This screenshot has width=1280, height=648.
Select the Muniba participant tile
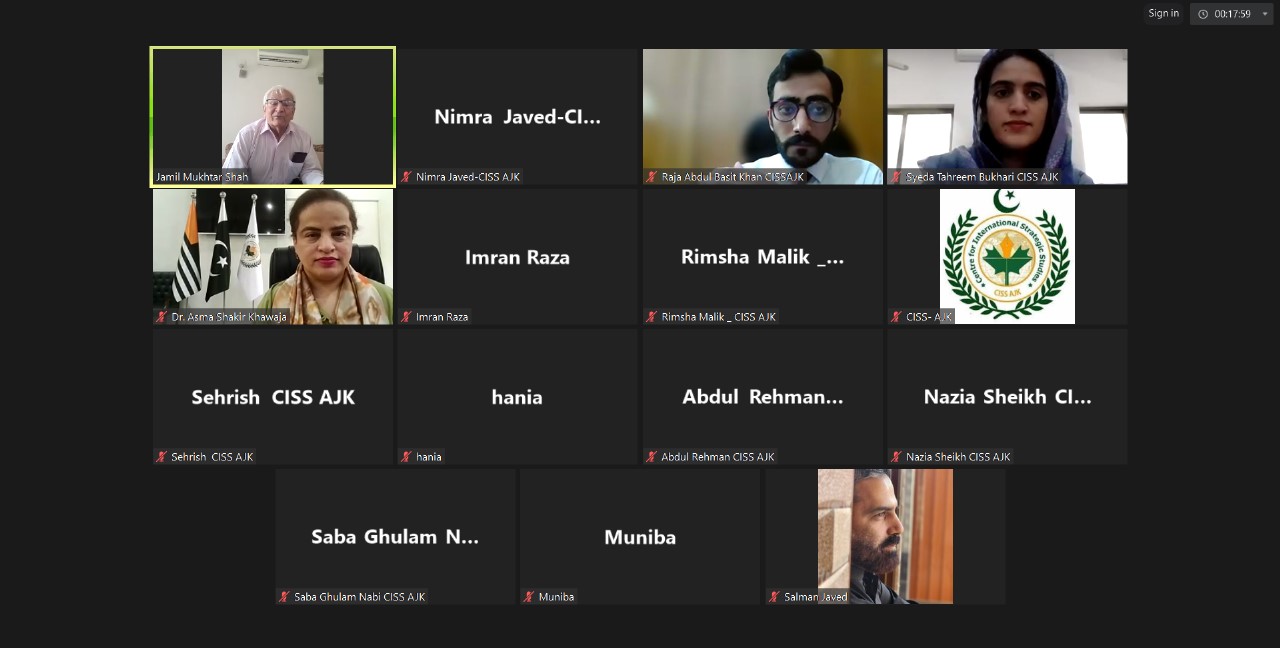(640, 536)
